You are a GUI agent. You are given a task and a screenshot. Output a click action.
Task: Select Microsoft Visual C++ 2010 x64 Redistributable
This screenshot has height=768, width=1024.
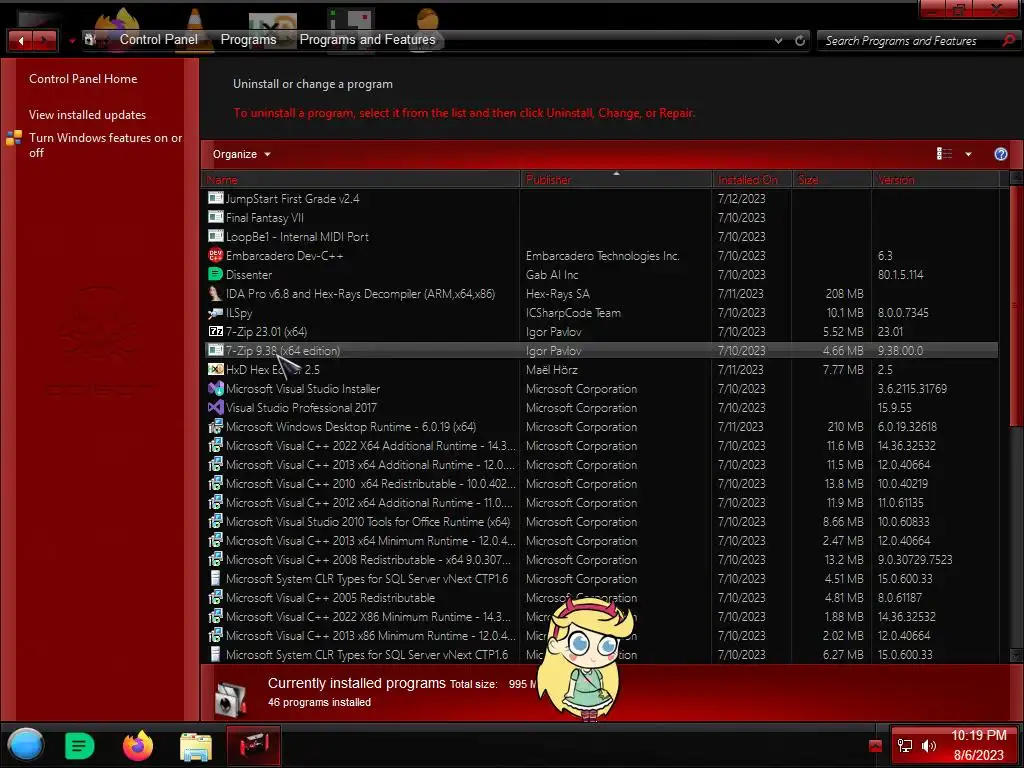coord(600,483)
